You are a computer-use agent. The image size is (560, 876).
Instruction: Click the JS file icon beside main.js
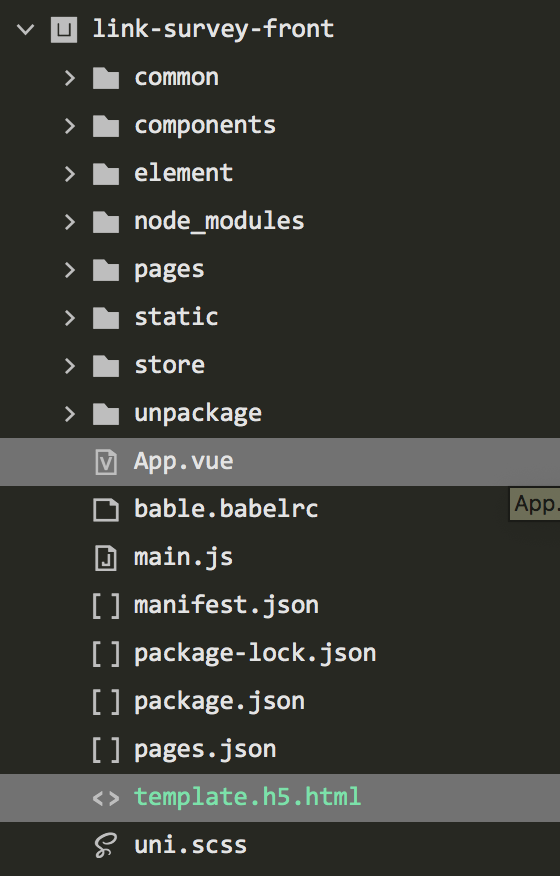(x=106, y=558)
